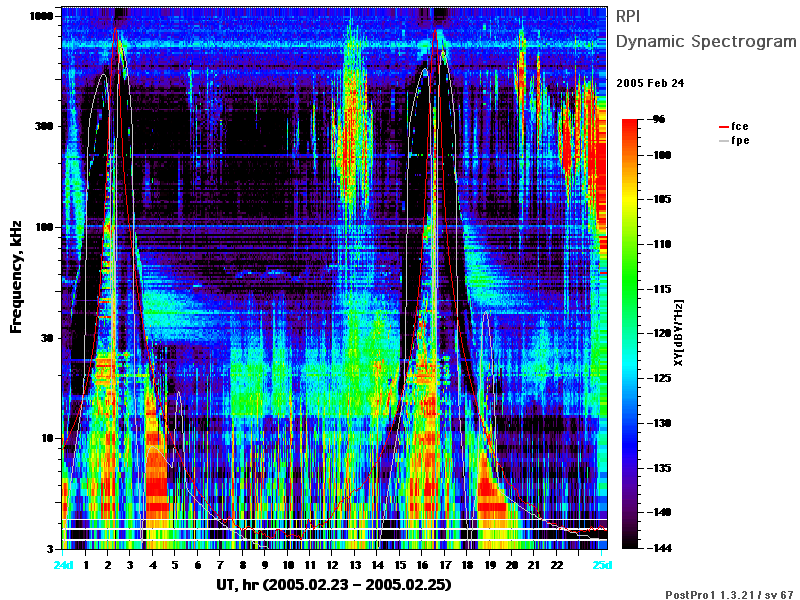Click the 25d end time tick

coord(602,565)
